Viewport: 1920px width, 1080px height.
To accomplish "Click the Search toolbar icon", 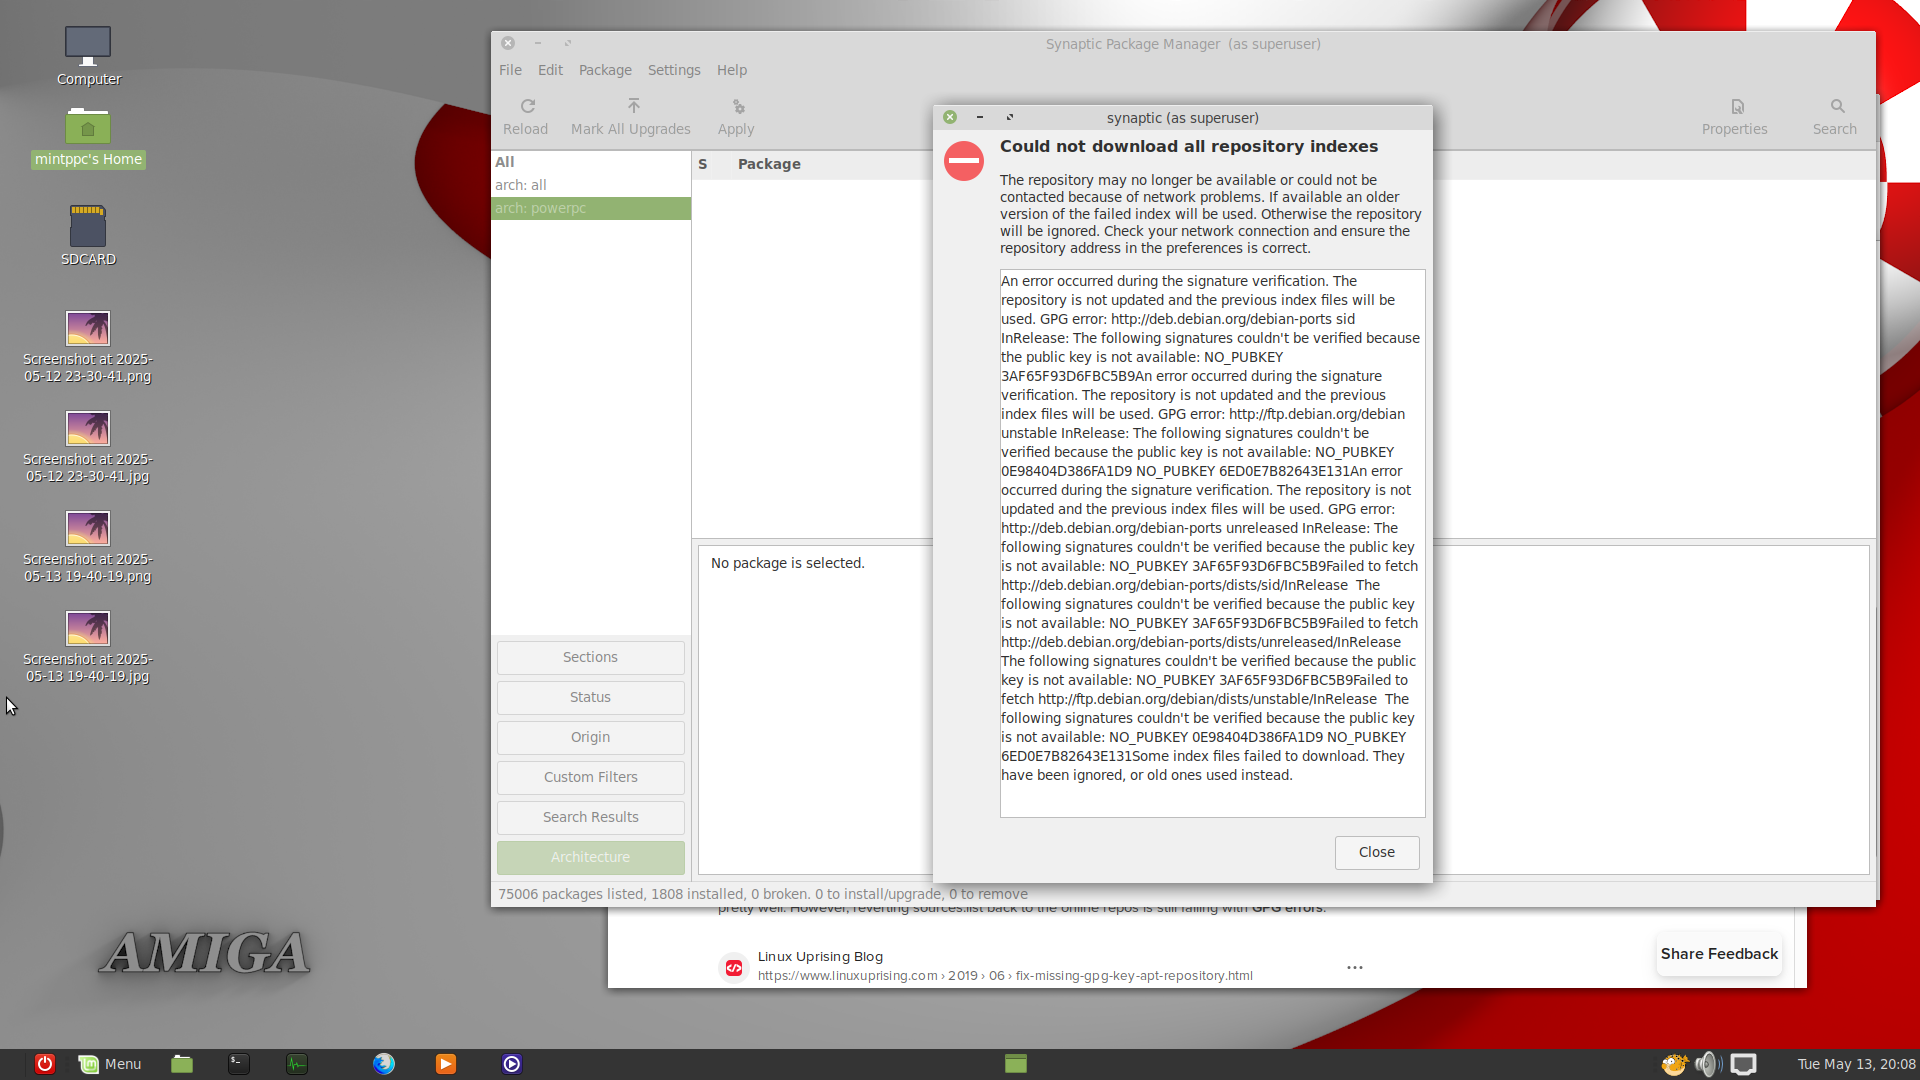I will 1836,107.
